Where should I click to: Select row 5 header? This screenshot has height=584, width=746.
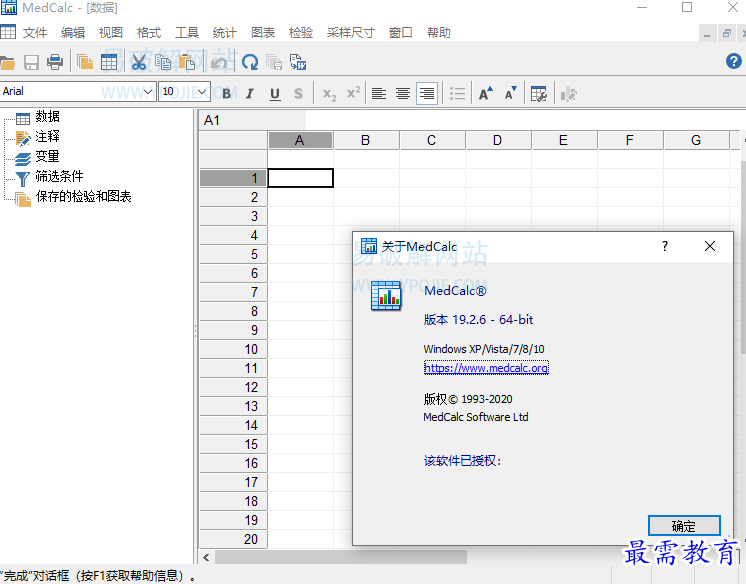click(233, 254)
